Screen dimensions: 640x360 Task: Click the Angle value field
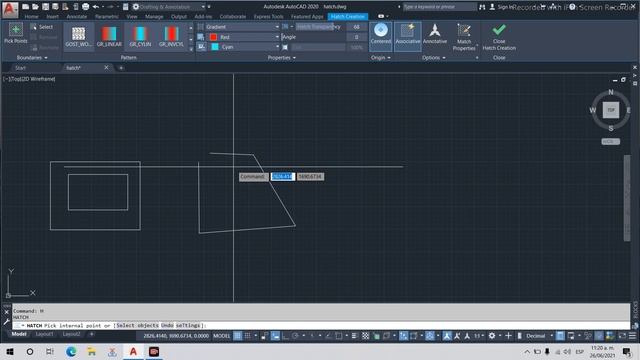point(356,37)
